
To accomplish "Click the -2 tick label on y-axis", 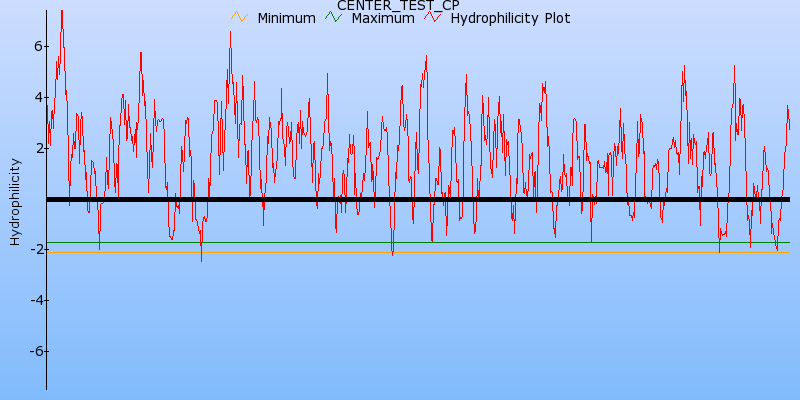I will (34, 250).
